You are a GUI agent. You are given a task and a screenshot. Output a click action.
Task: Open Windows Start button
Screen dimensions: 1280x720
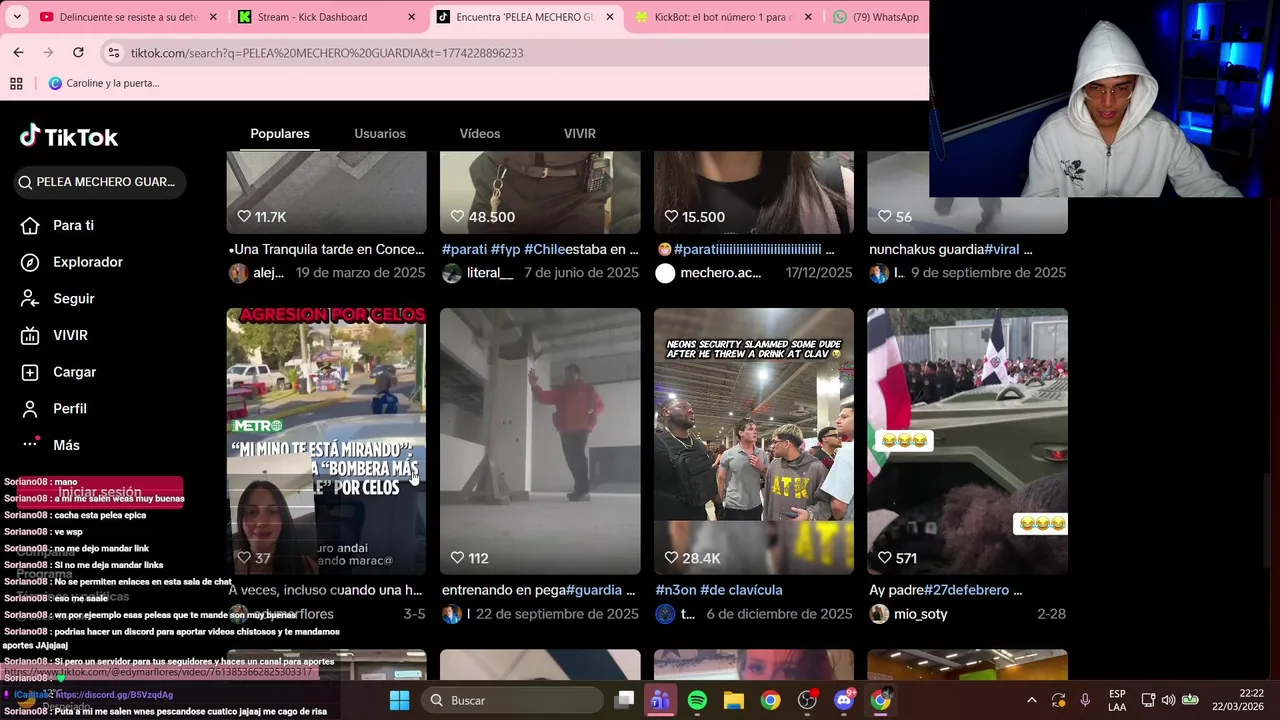point(399,700)
